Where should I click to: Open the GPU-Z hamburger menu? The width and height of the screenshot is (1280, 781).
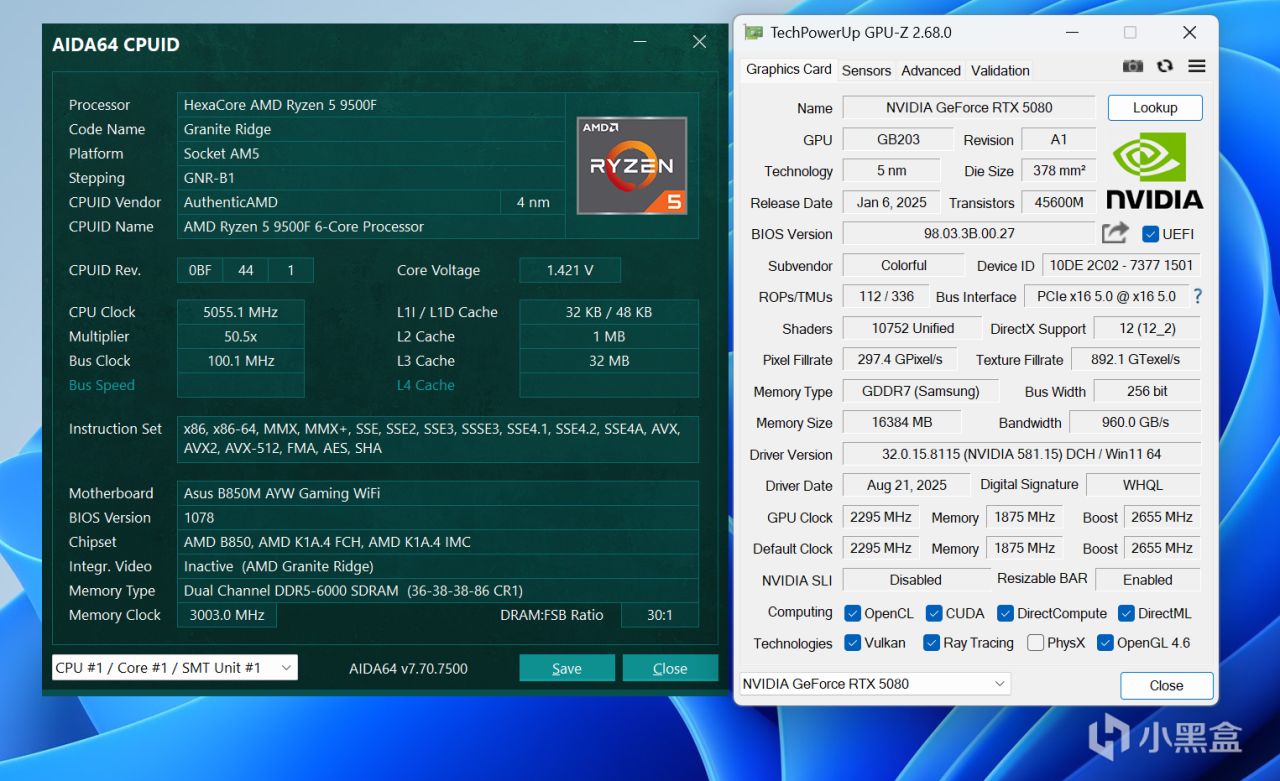coord(1197,66)
